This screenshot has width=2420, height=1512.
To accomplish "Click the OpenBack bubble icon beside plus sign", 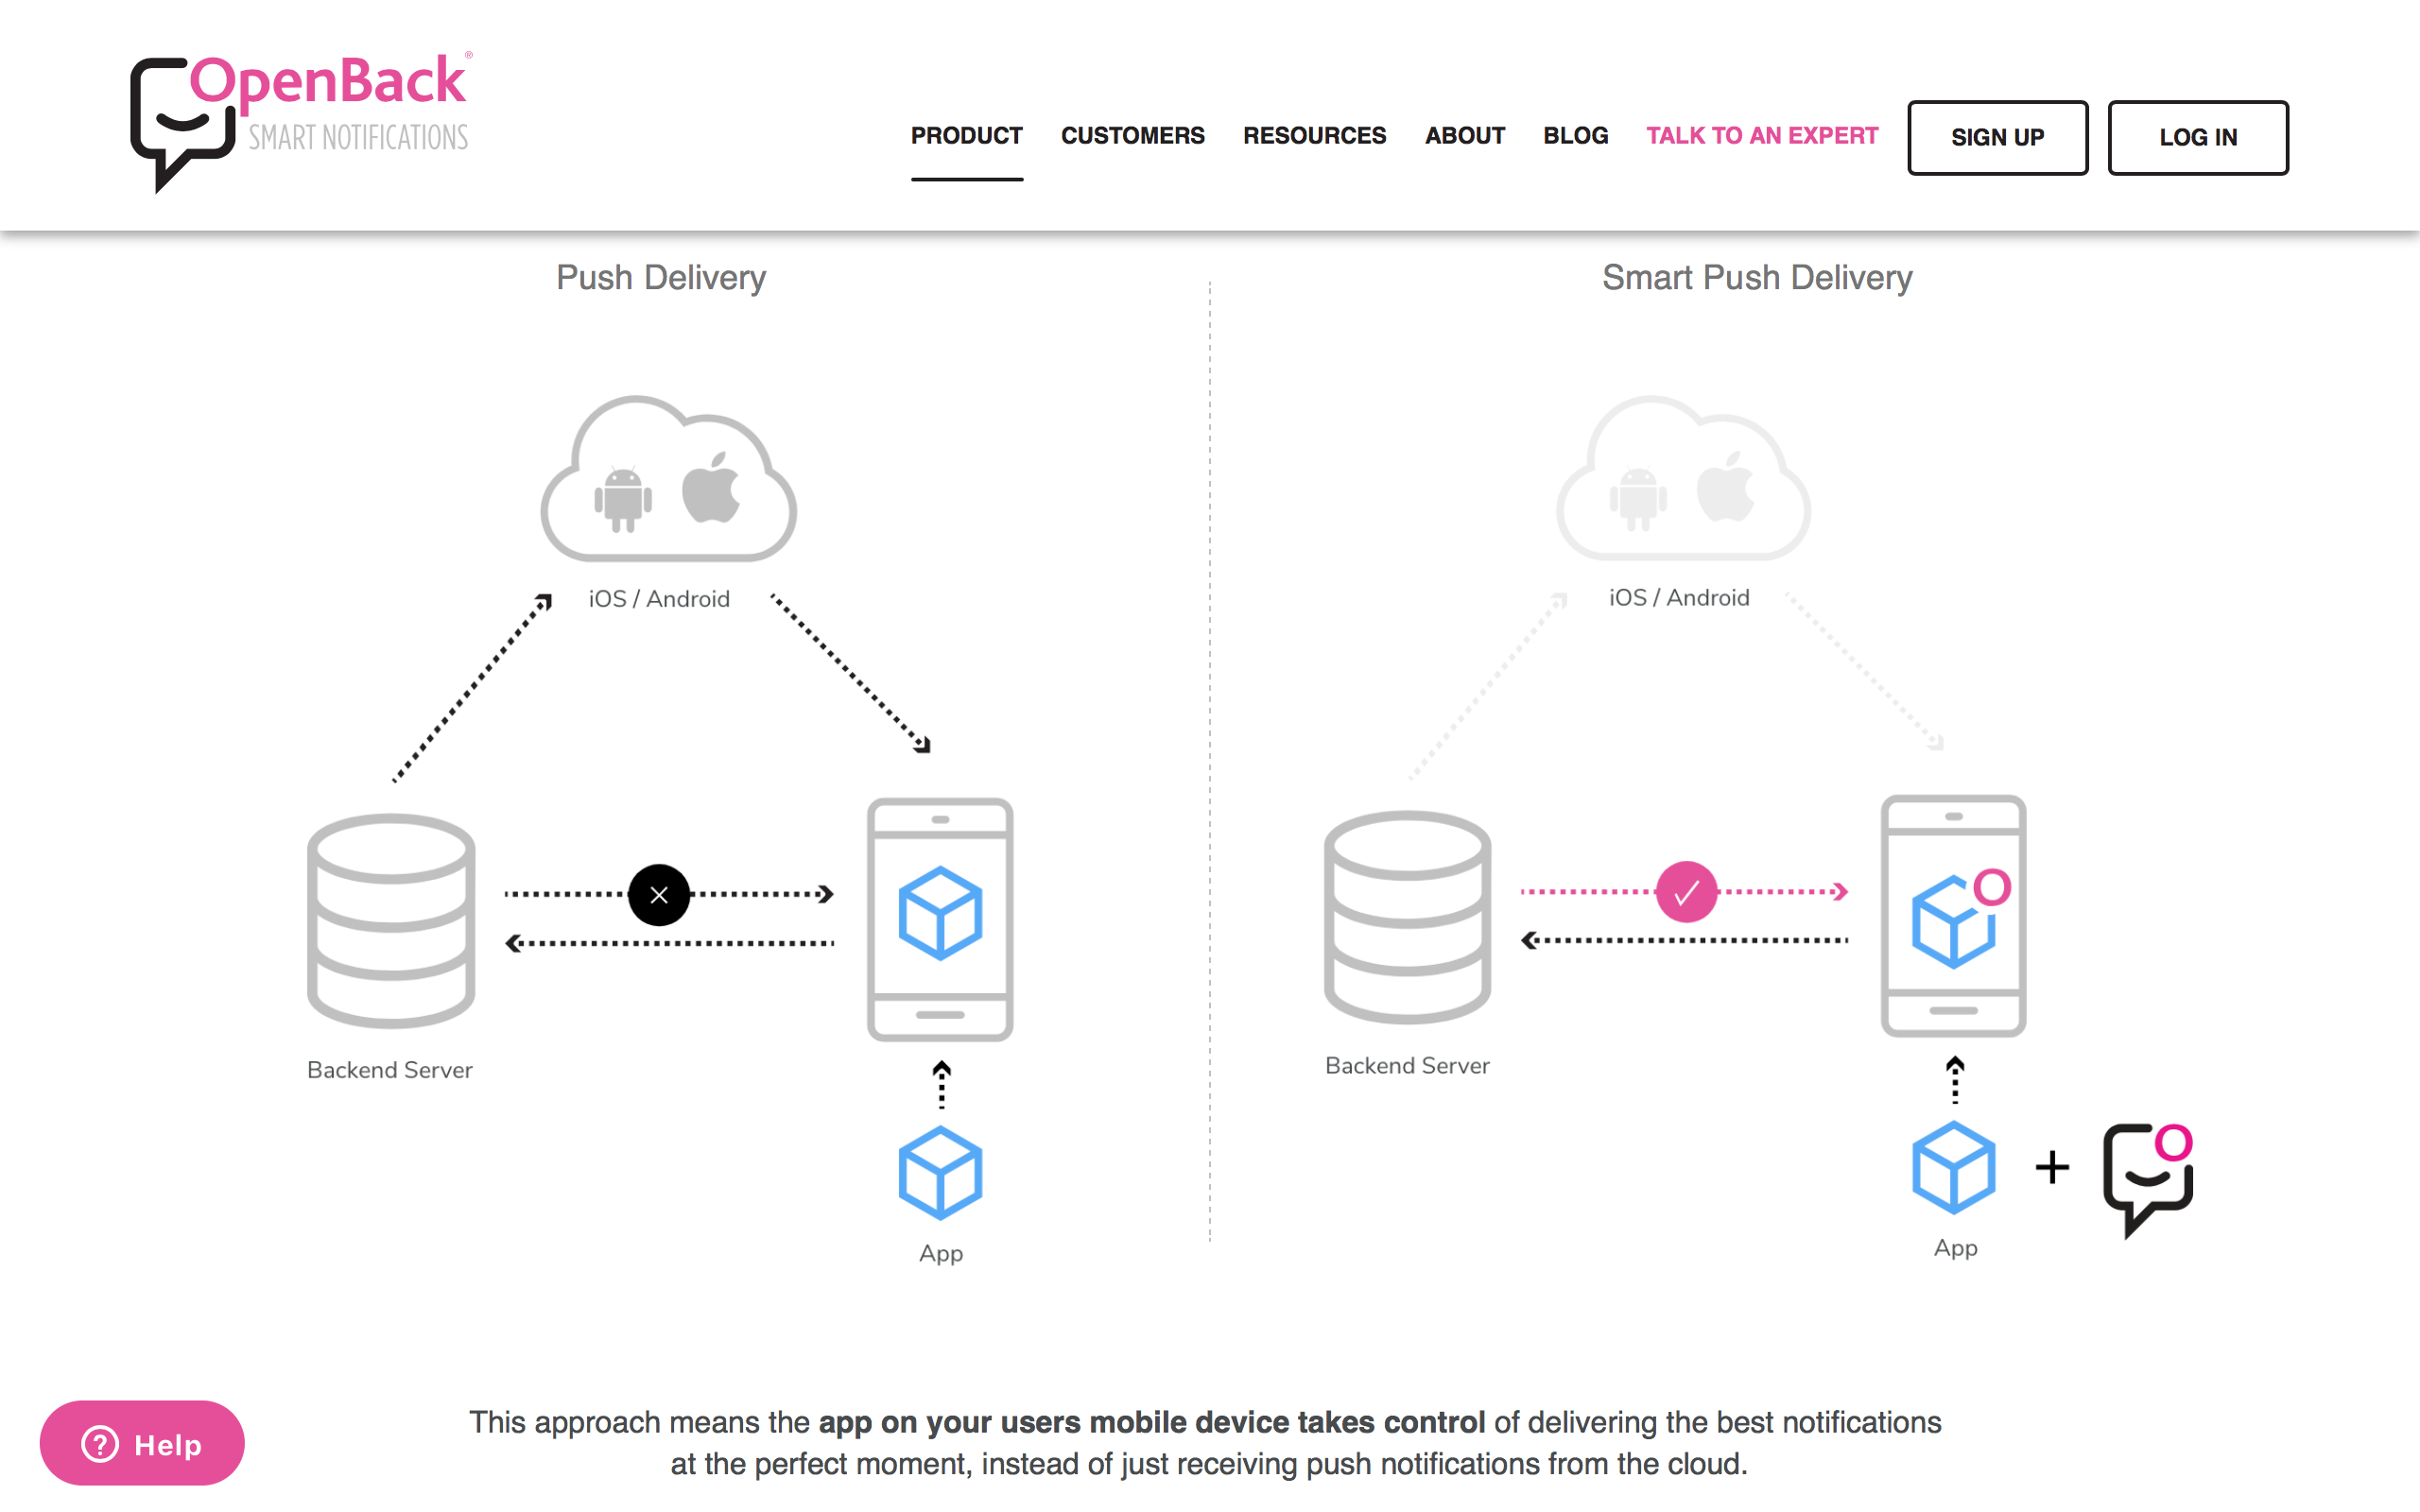I will click(2147, 1178).
